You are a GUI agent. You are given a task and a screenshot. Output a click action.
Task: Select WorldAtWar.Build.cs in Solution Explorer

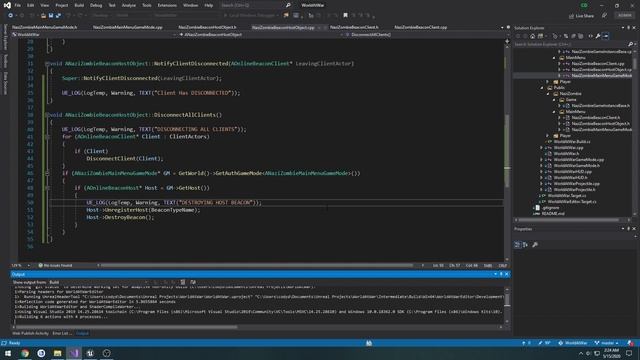pyautogui.click(x=572, y=142)
